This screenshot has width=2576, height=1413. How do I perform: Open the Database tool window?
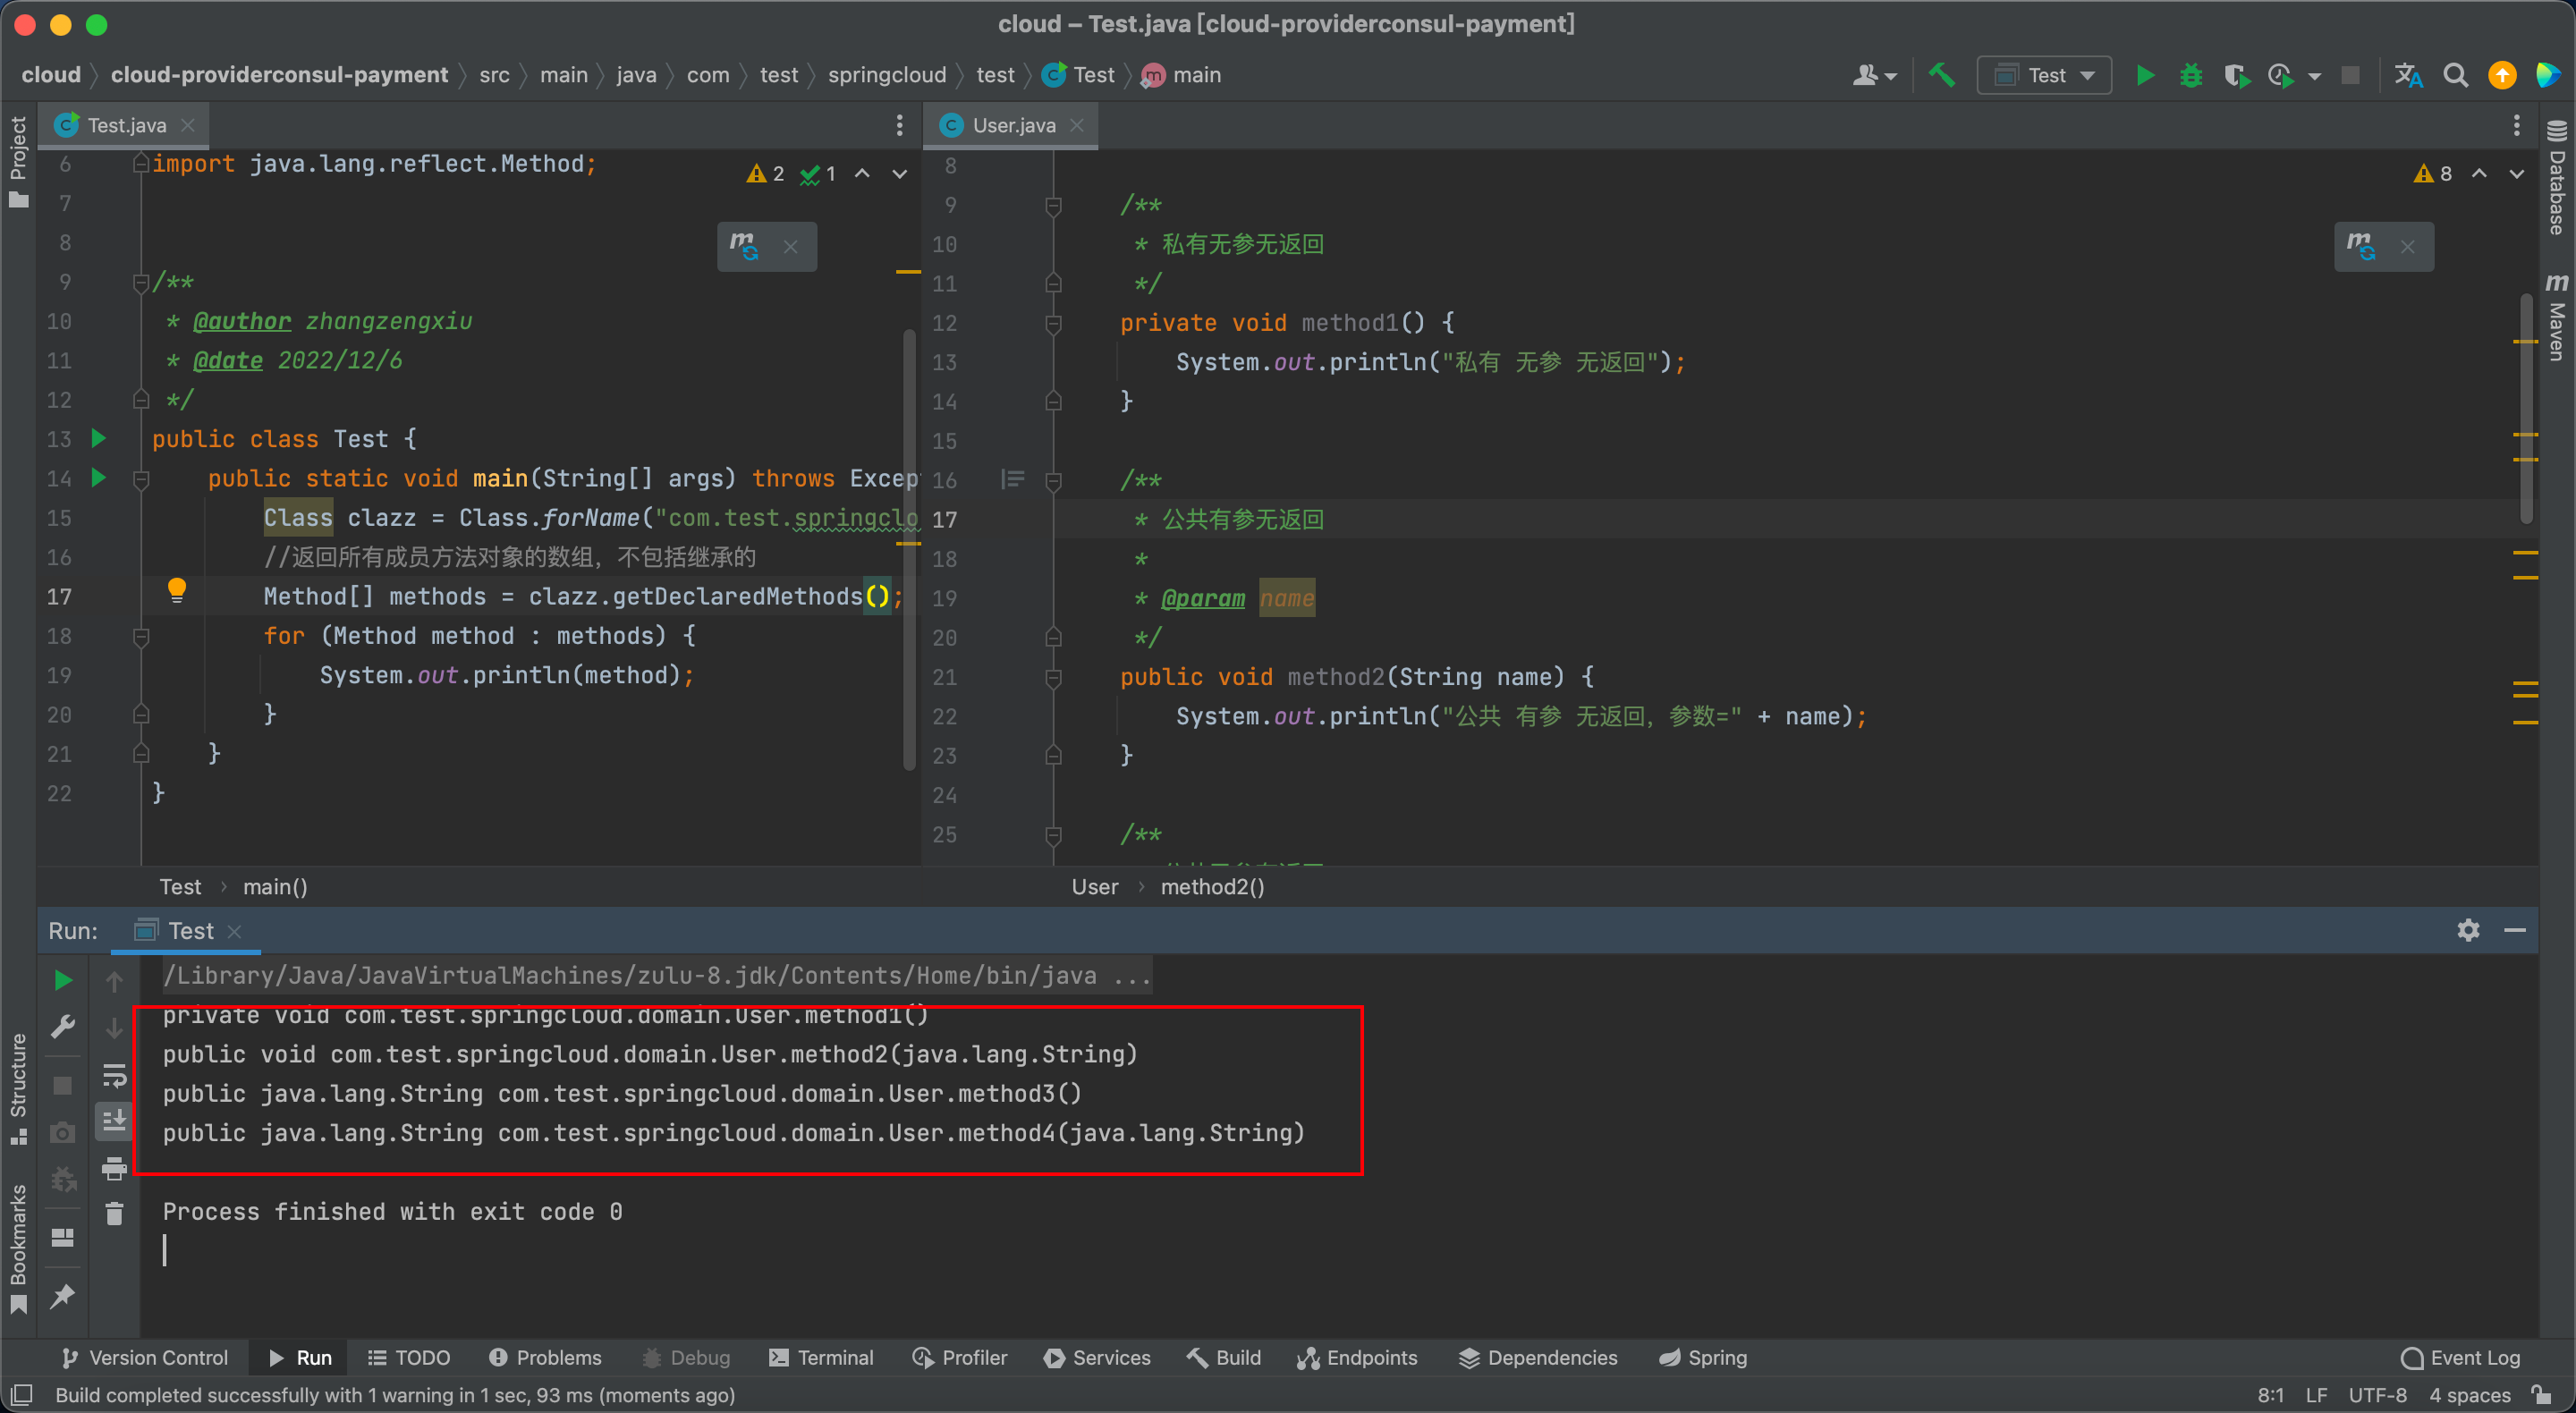coord(2556,178)
